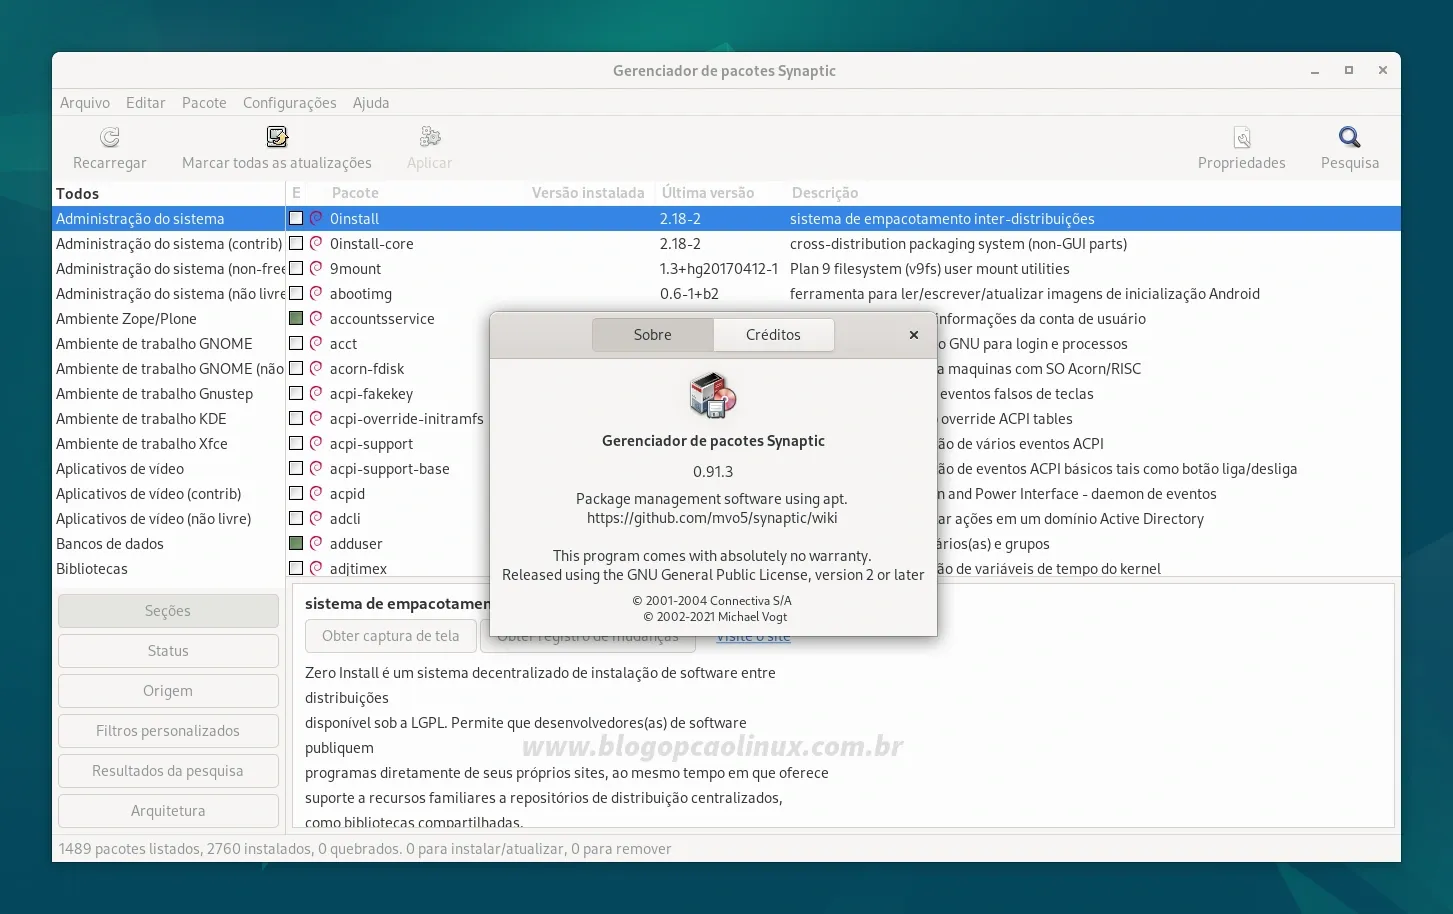Image resolution: width=1453 pixels, height=914 pixels.
Task: Click Debian swirl icon beside adcli
Action: point(316,518)
